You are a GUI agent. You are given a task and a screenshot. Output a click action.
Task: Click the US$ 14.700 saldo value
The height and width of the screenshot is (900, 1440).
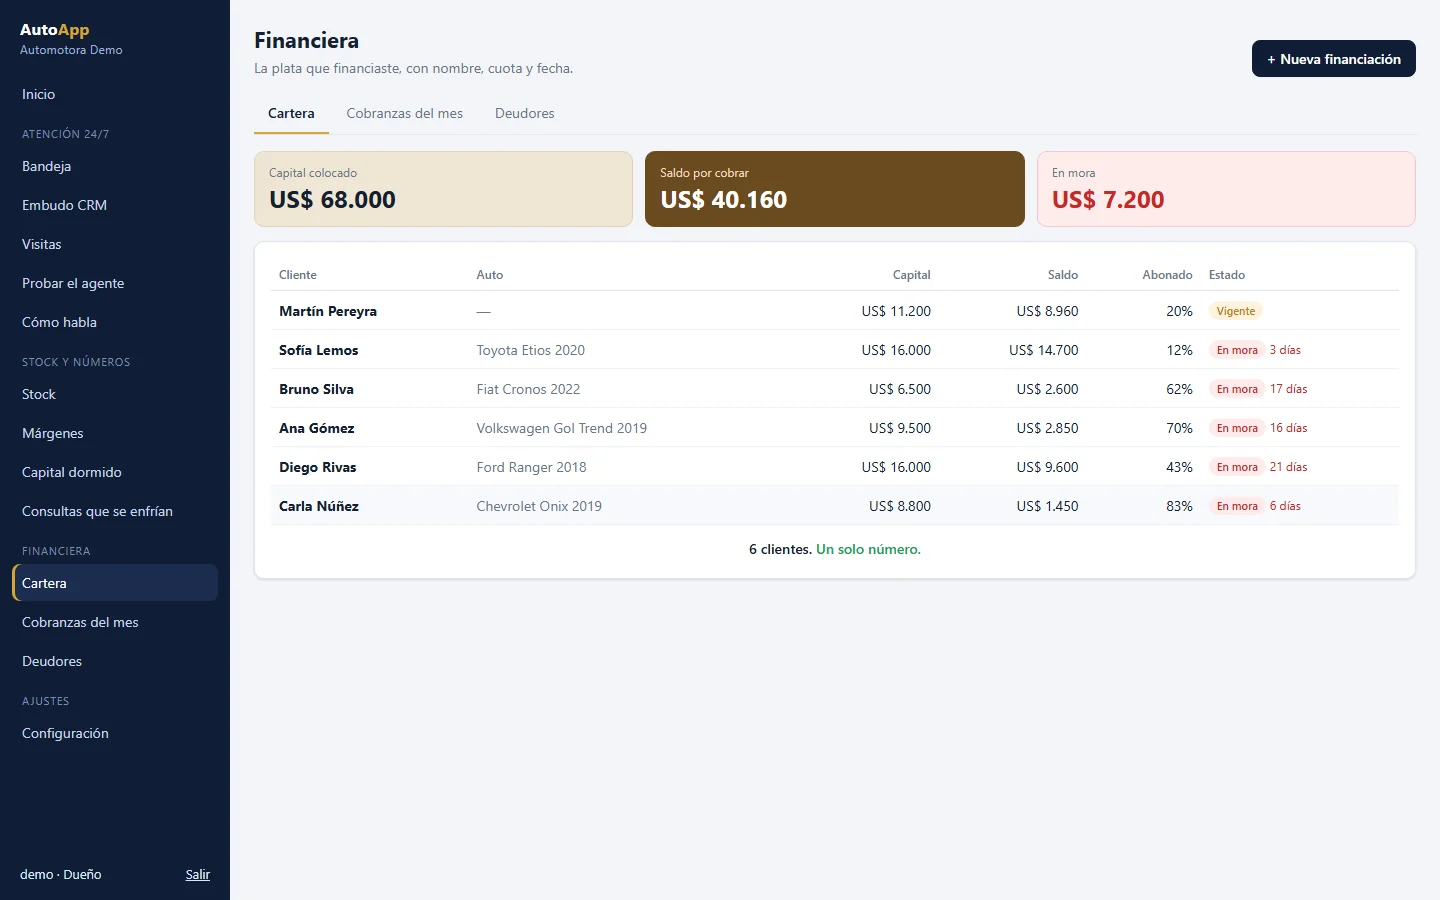point(1043,350)
